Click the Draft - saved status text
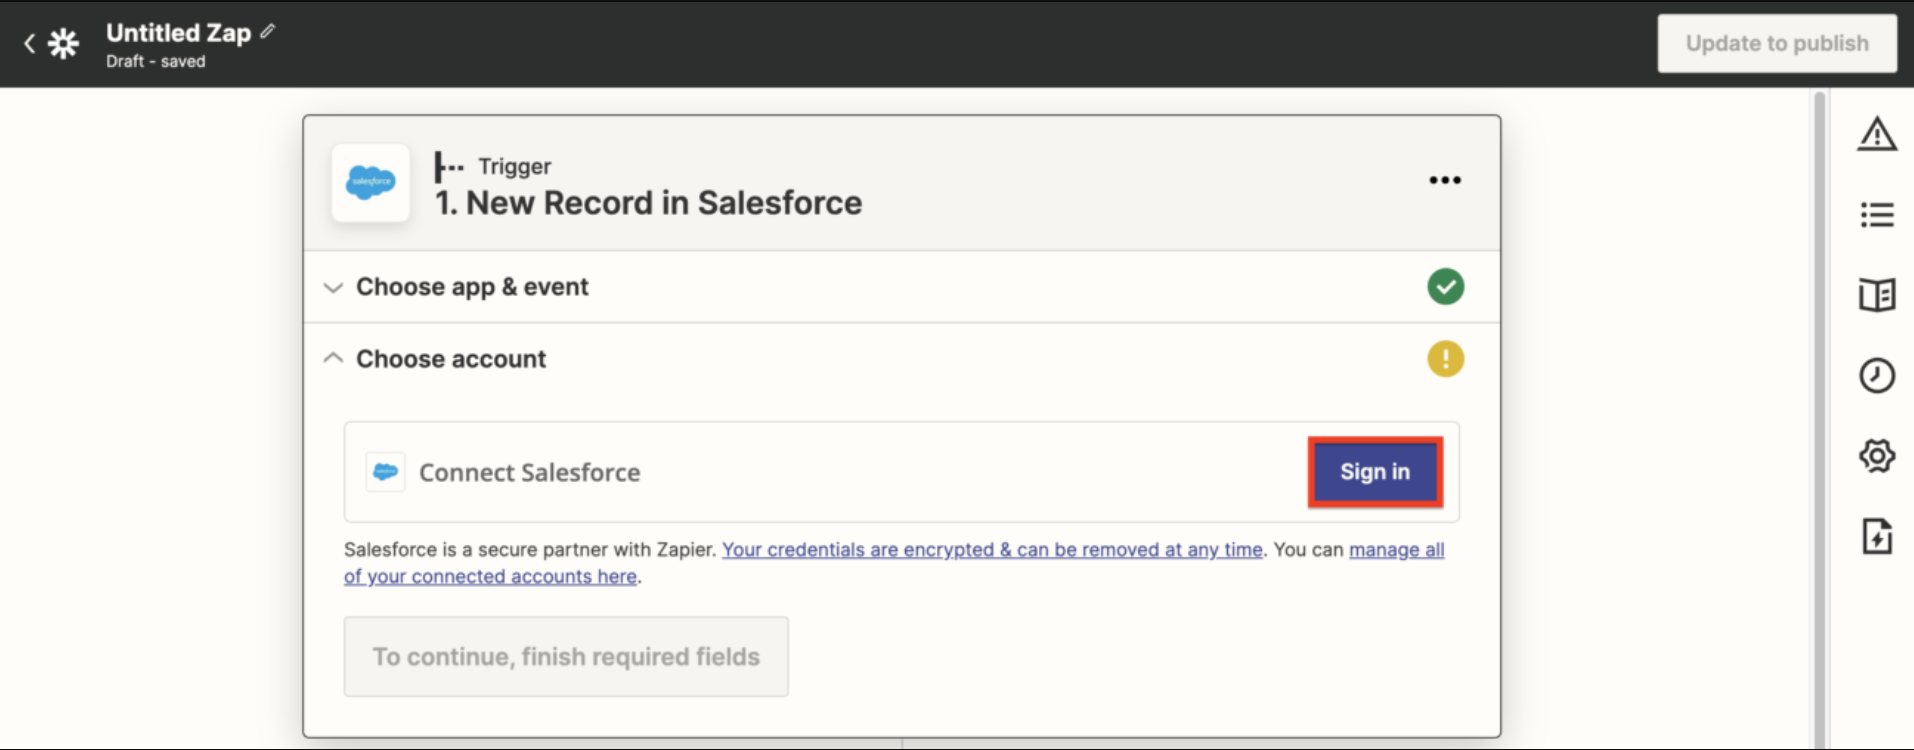Viewport: 1914px width, 750px height. (156, 61)
